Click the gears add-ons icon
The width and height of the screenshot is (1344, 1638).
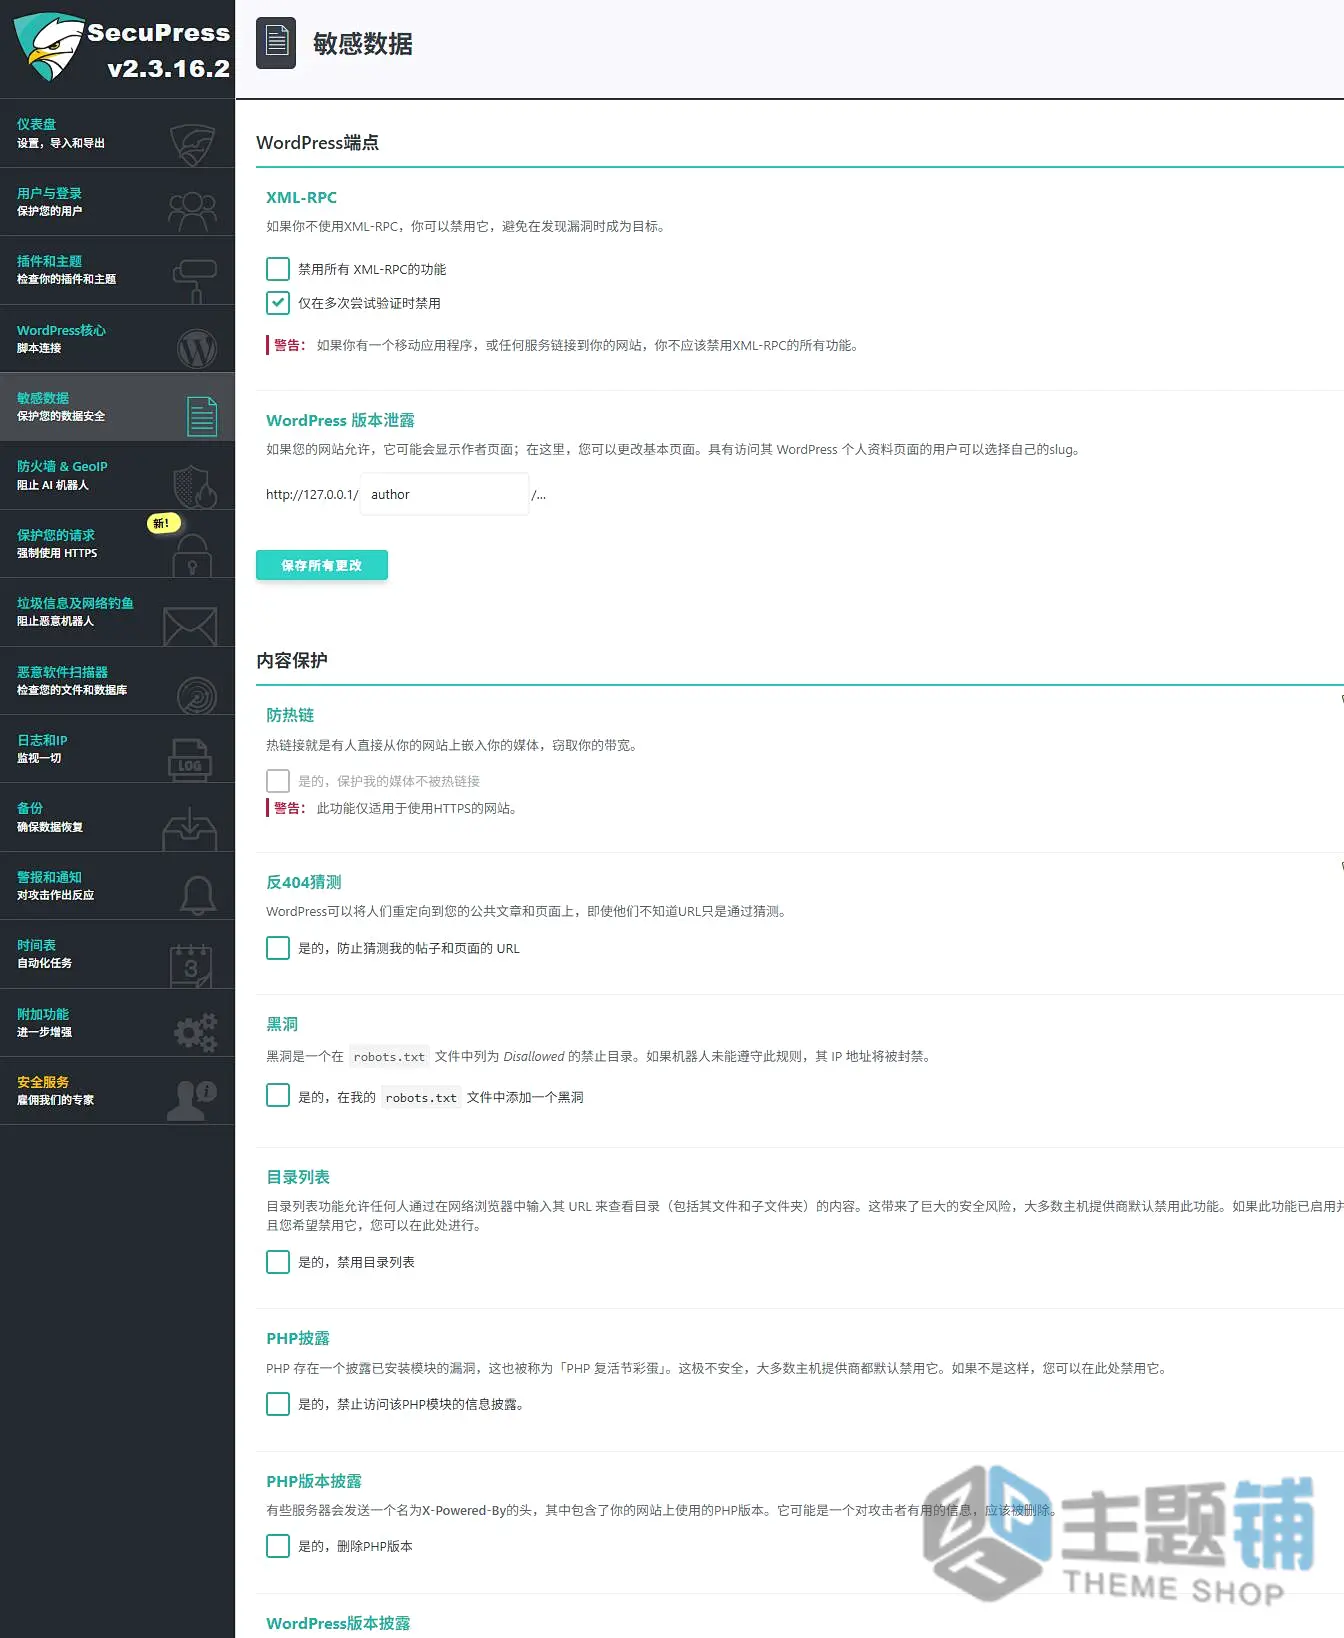click(x=196, y=1032)
